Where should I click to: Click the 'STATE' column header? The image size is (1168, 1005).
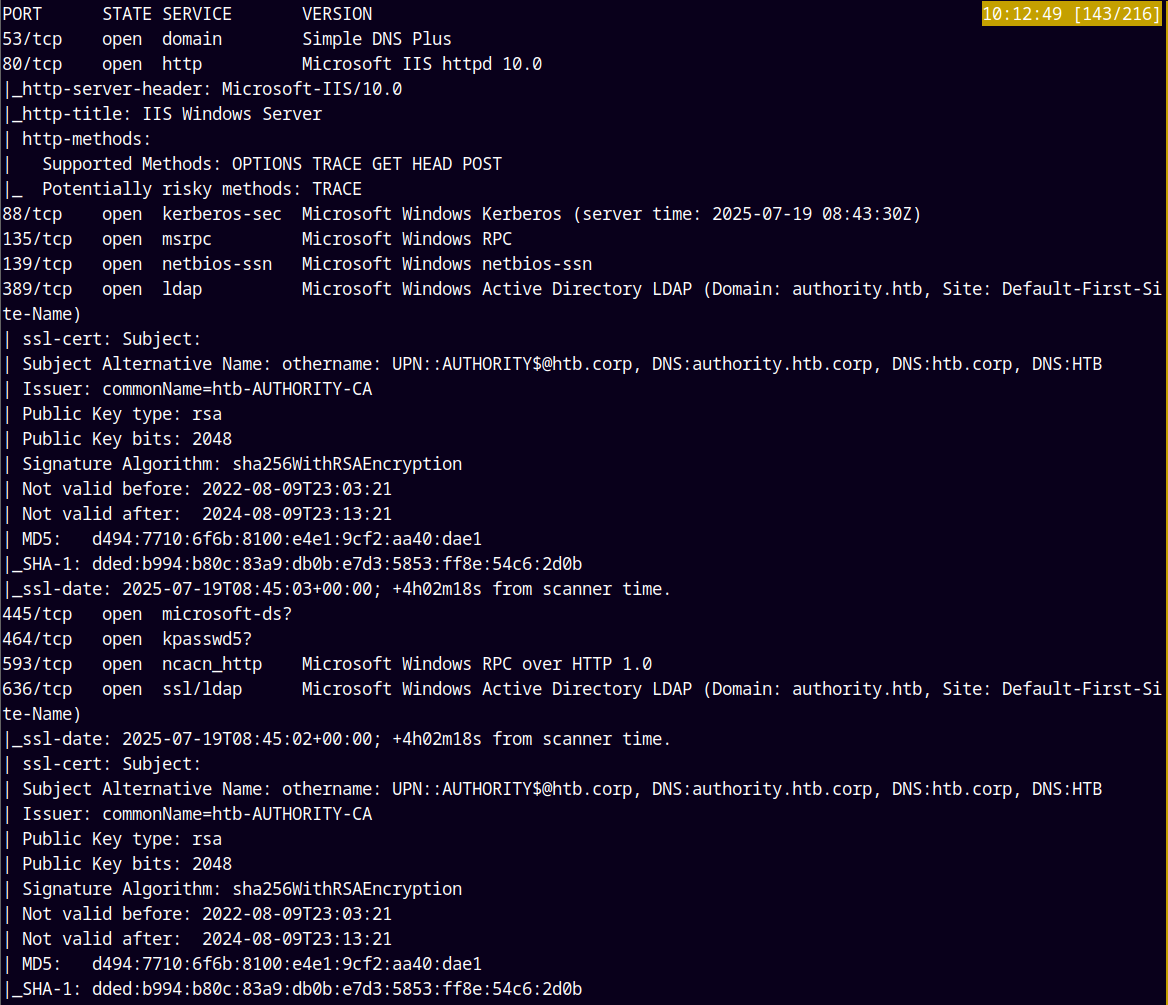coord(127,14)
